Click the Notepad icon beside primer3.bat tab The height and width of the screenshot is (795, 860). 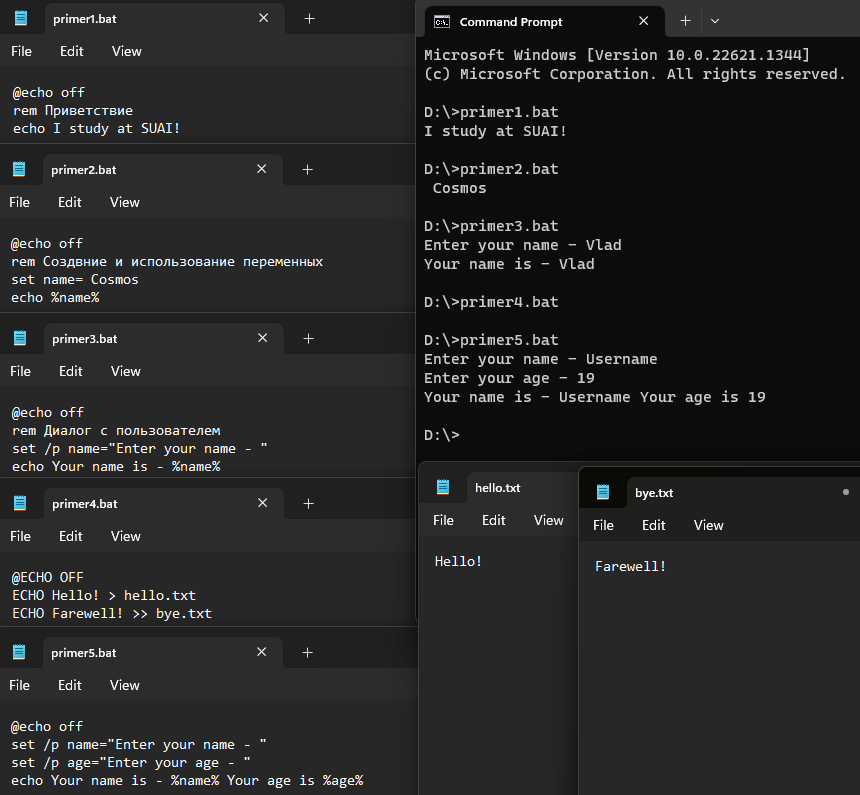(20, 339)
